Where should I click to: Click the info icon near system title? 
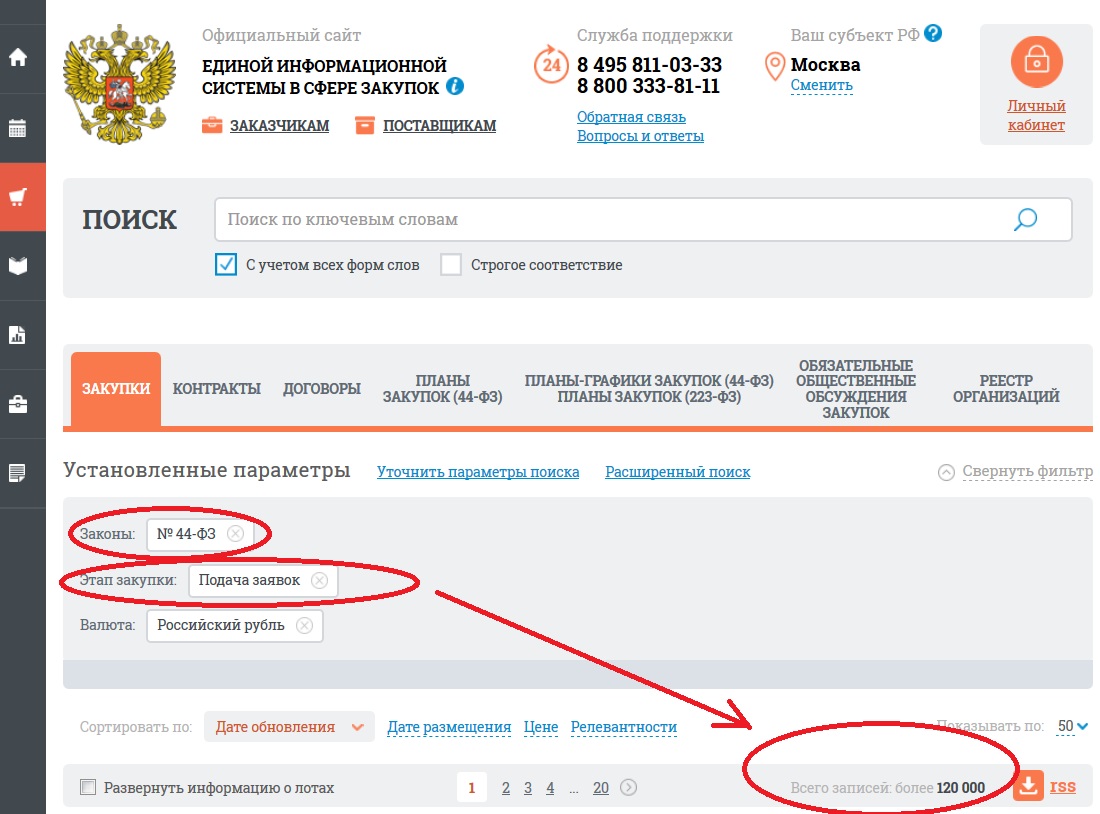click(455, 87)
